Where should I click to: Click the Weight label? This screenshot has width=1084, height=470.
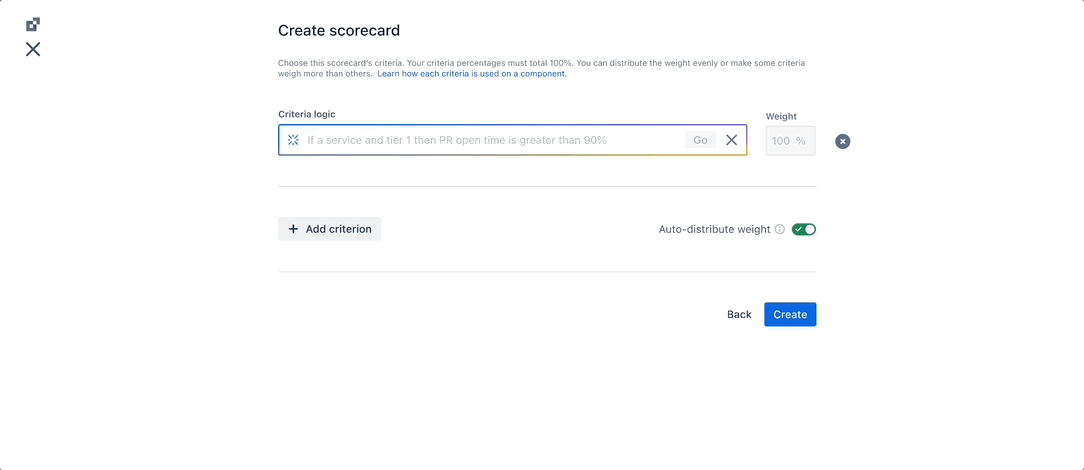point(781,116)
